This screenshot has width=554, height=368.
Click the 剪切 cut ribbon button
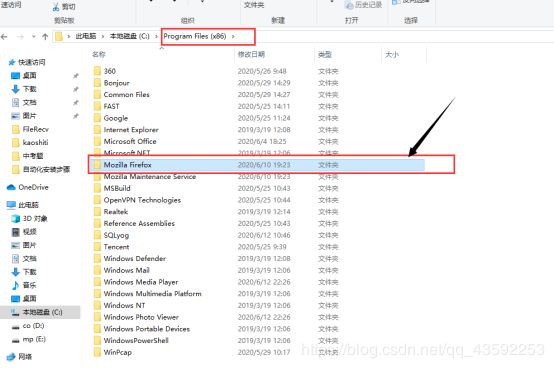pos(64,6)
